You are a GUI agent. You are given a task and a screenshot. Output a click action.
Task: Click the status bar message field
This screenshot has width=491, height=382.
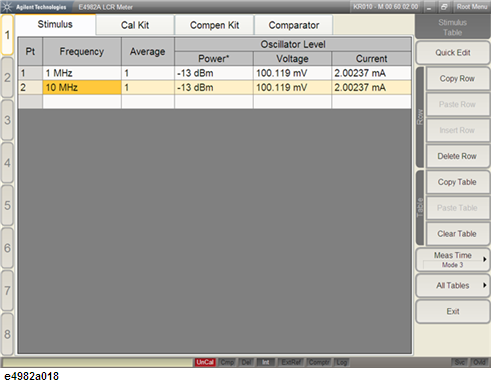[x=97, y=362]
